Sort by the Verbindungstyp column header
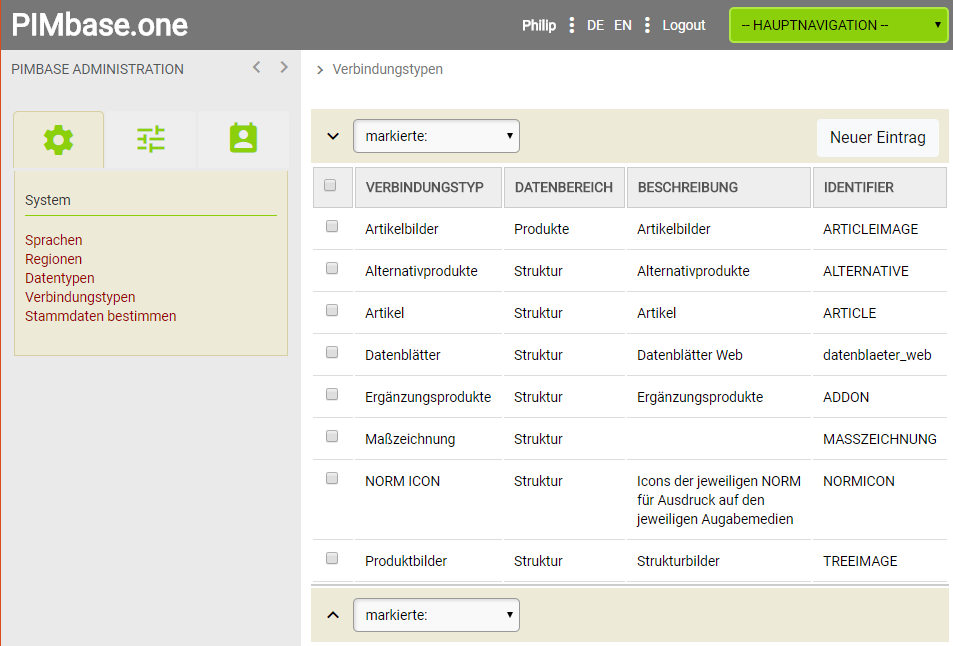Image resolution: width=953 pixels, height=646 pixels. tap(425, 187)
